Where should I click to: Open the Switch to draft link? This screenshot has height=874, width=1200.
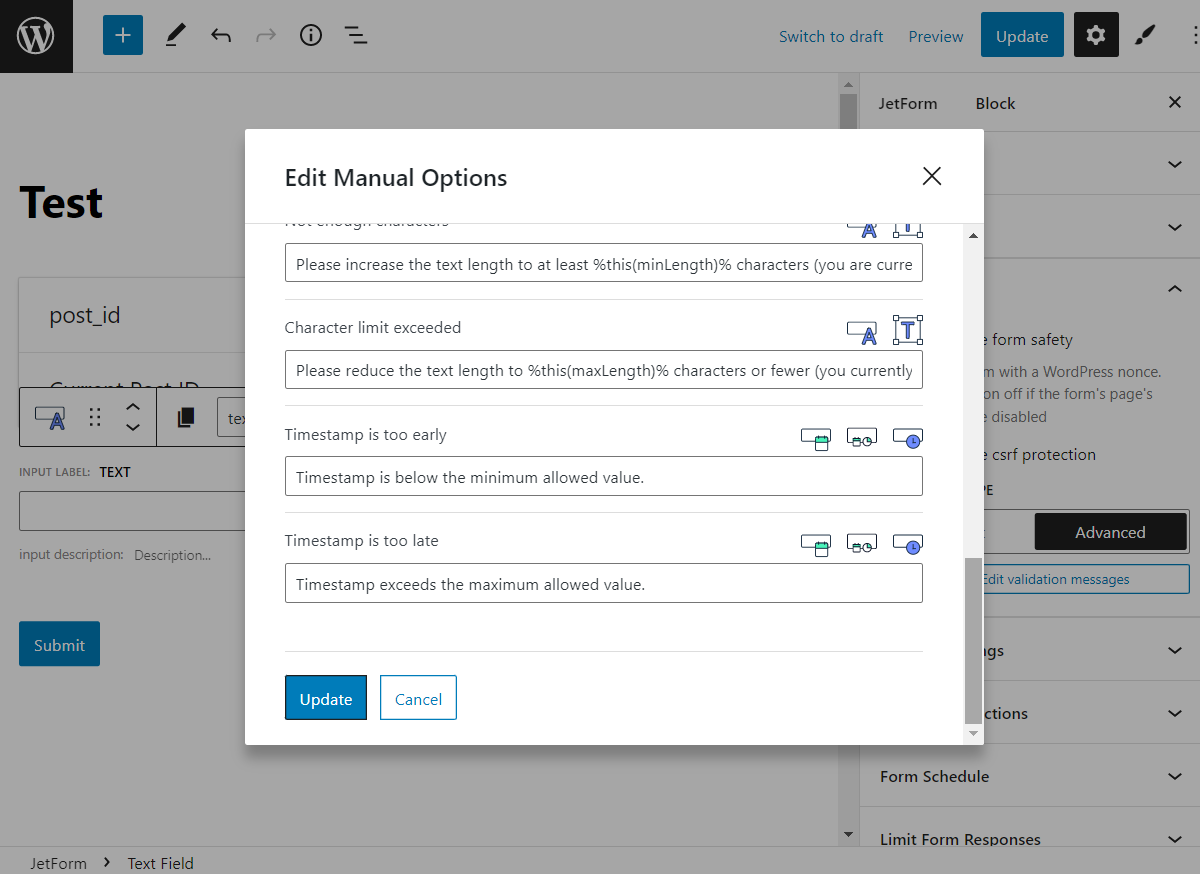pos(831,35)
